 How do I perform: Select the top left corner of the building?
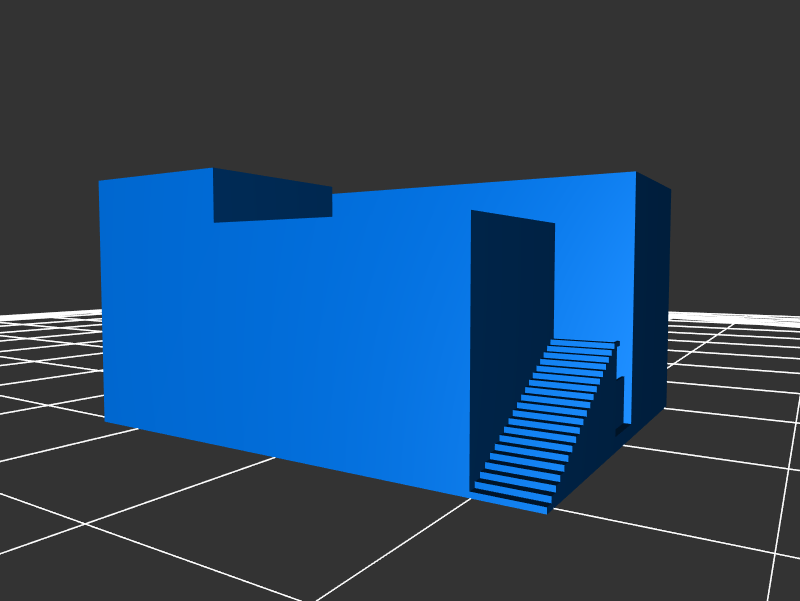click(100, 182)
